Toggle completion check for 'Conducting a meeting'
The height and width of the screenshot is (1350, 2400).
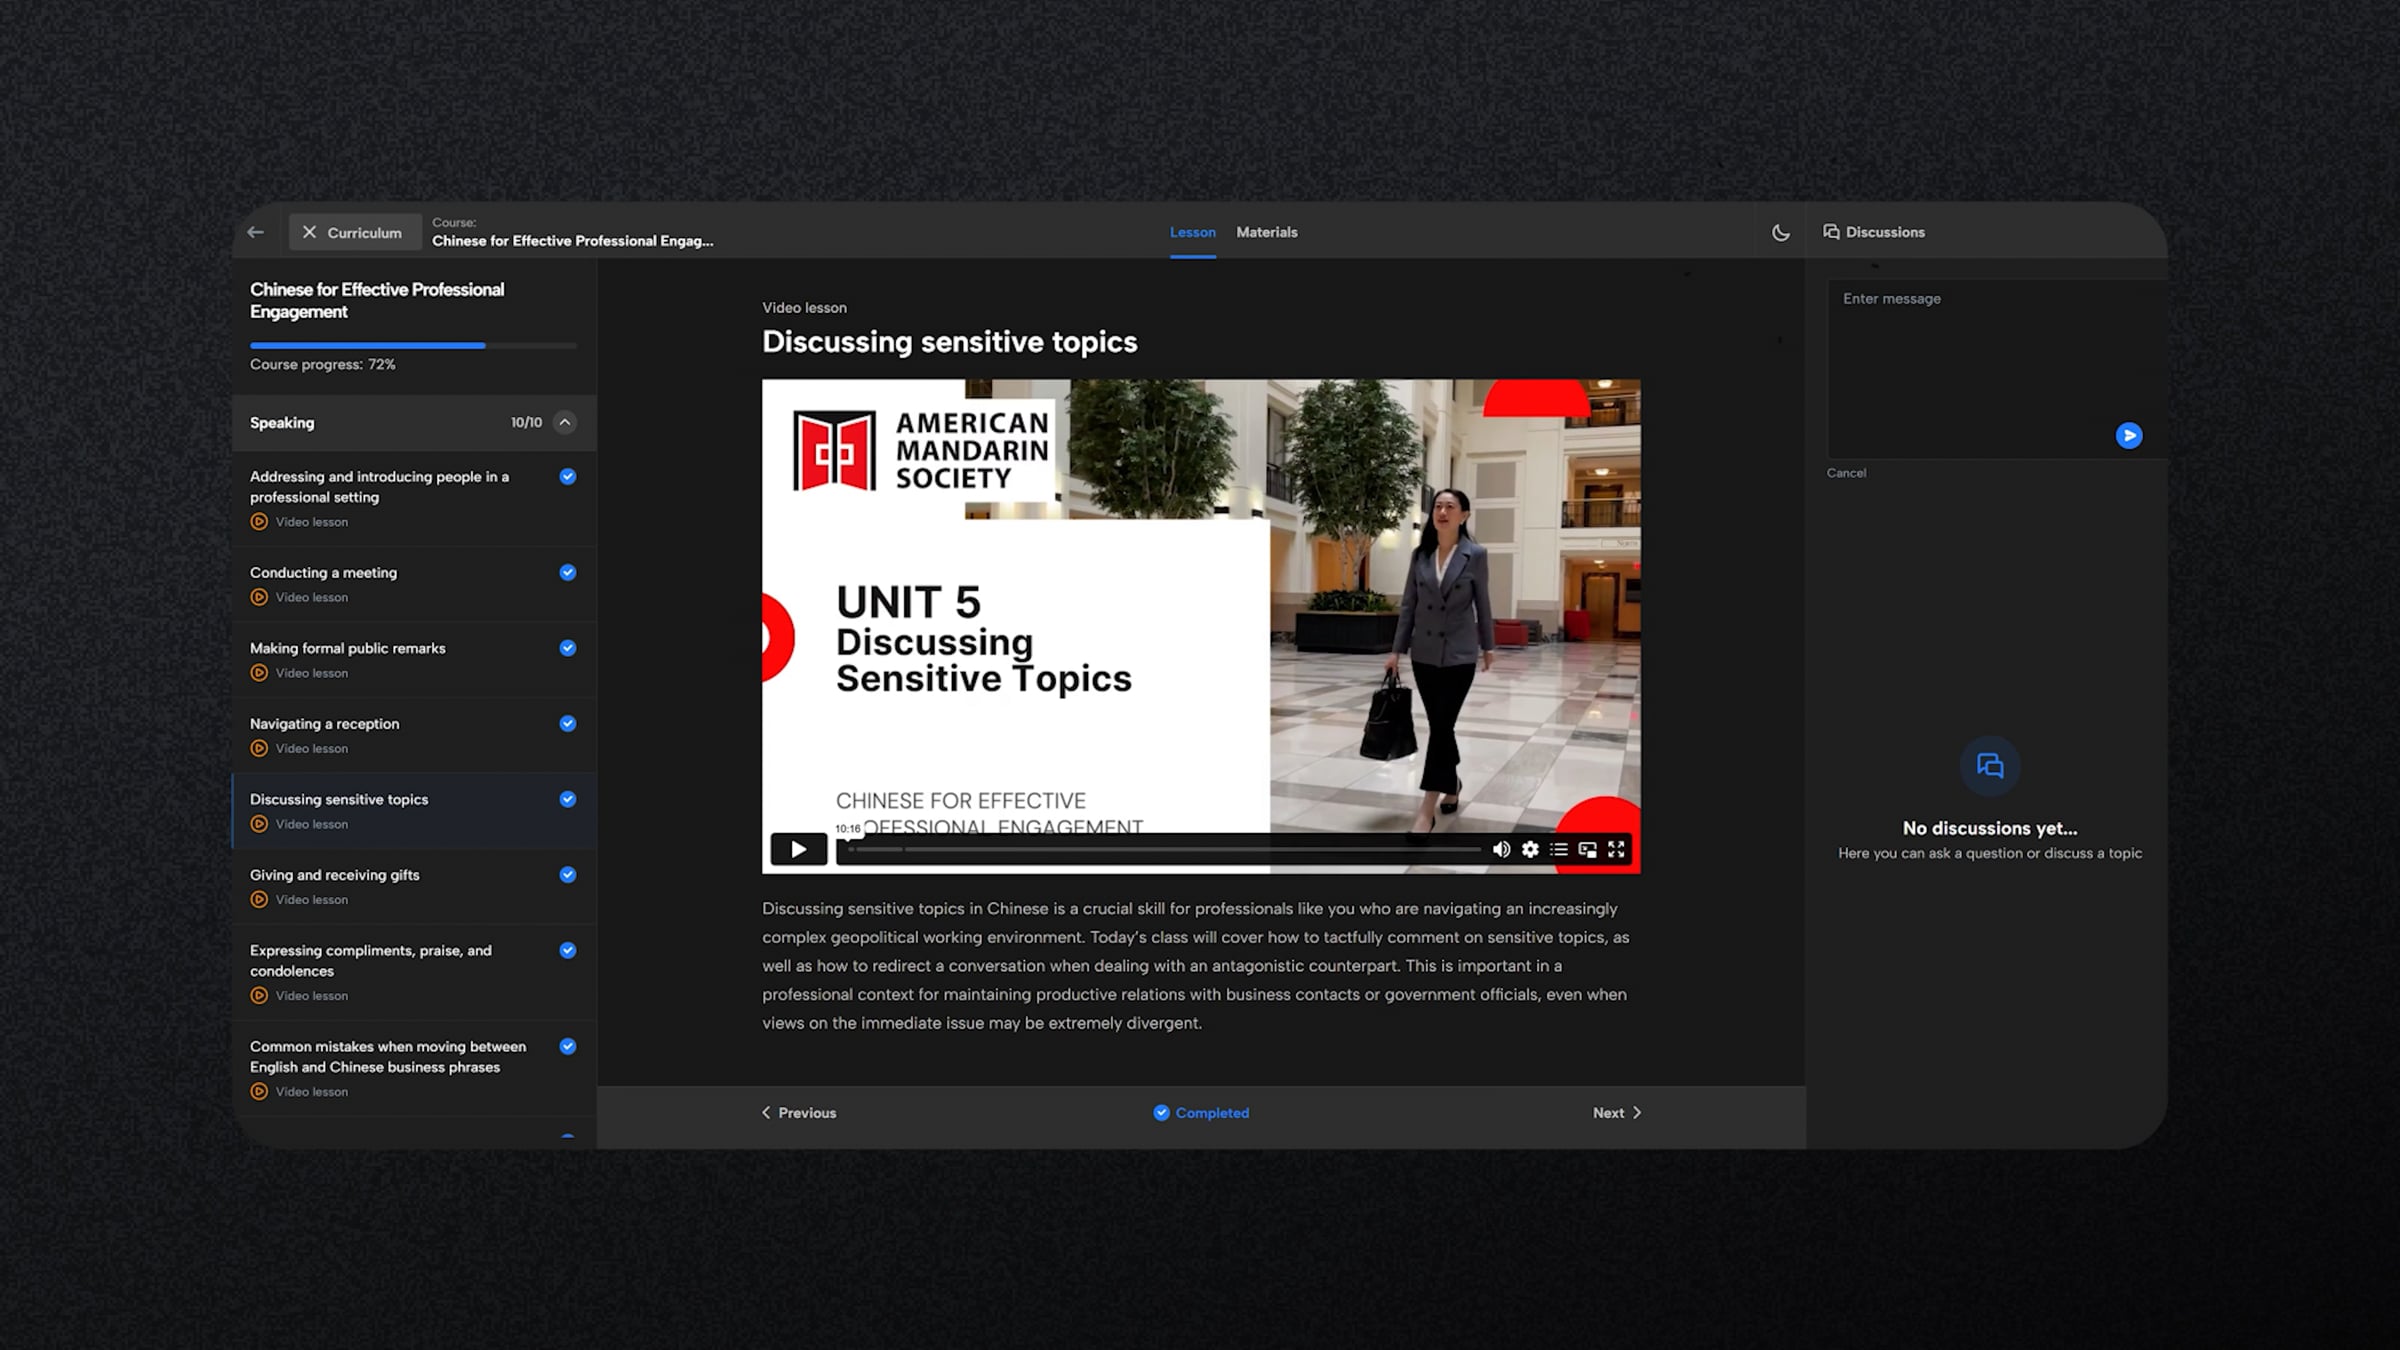point(568,572)
